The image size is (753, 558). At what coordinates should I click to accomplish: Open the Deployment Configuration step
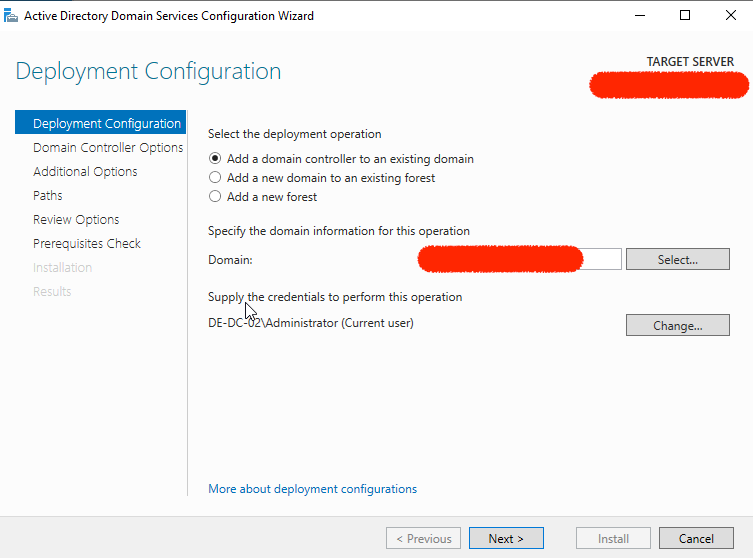coord(106,124)
